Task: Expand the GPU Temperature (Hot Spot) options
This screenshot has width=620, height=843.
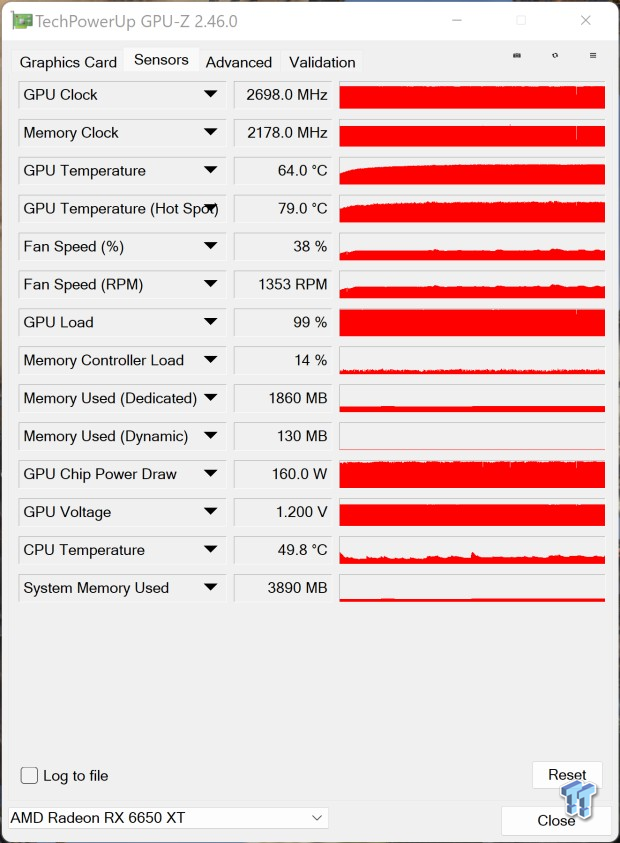Action: pos(209,209)
